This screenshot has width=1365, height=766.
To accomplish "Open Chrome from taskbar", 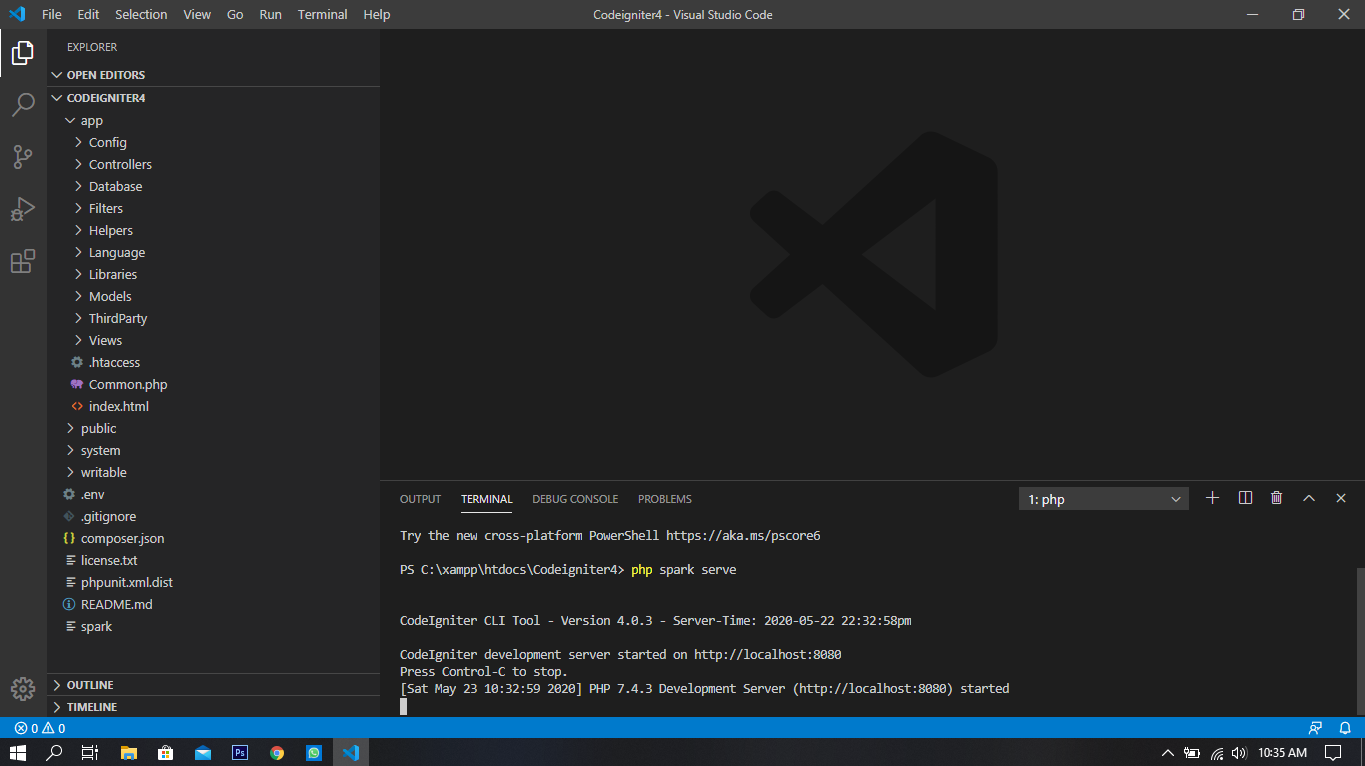I will click(x=277, y=753).
